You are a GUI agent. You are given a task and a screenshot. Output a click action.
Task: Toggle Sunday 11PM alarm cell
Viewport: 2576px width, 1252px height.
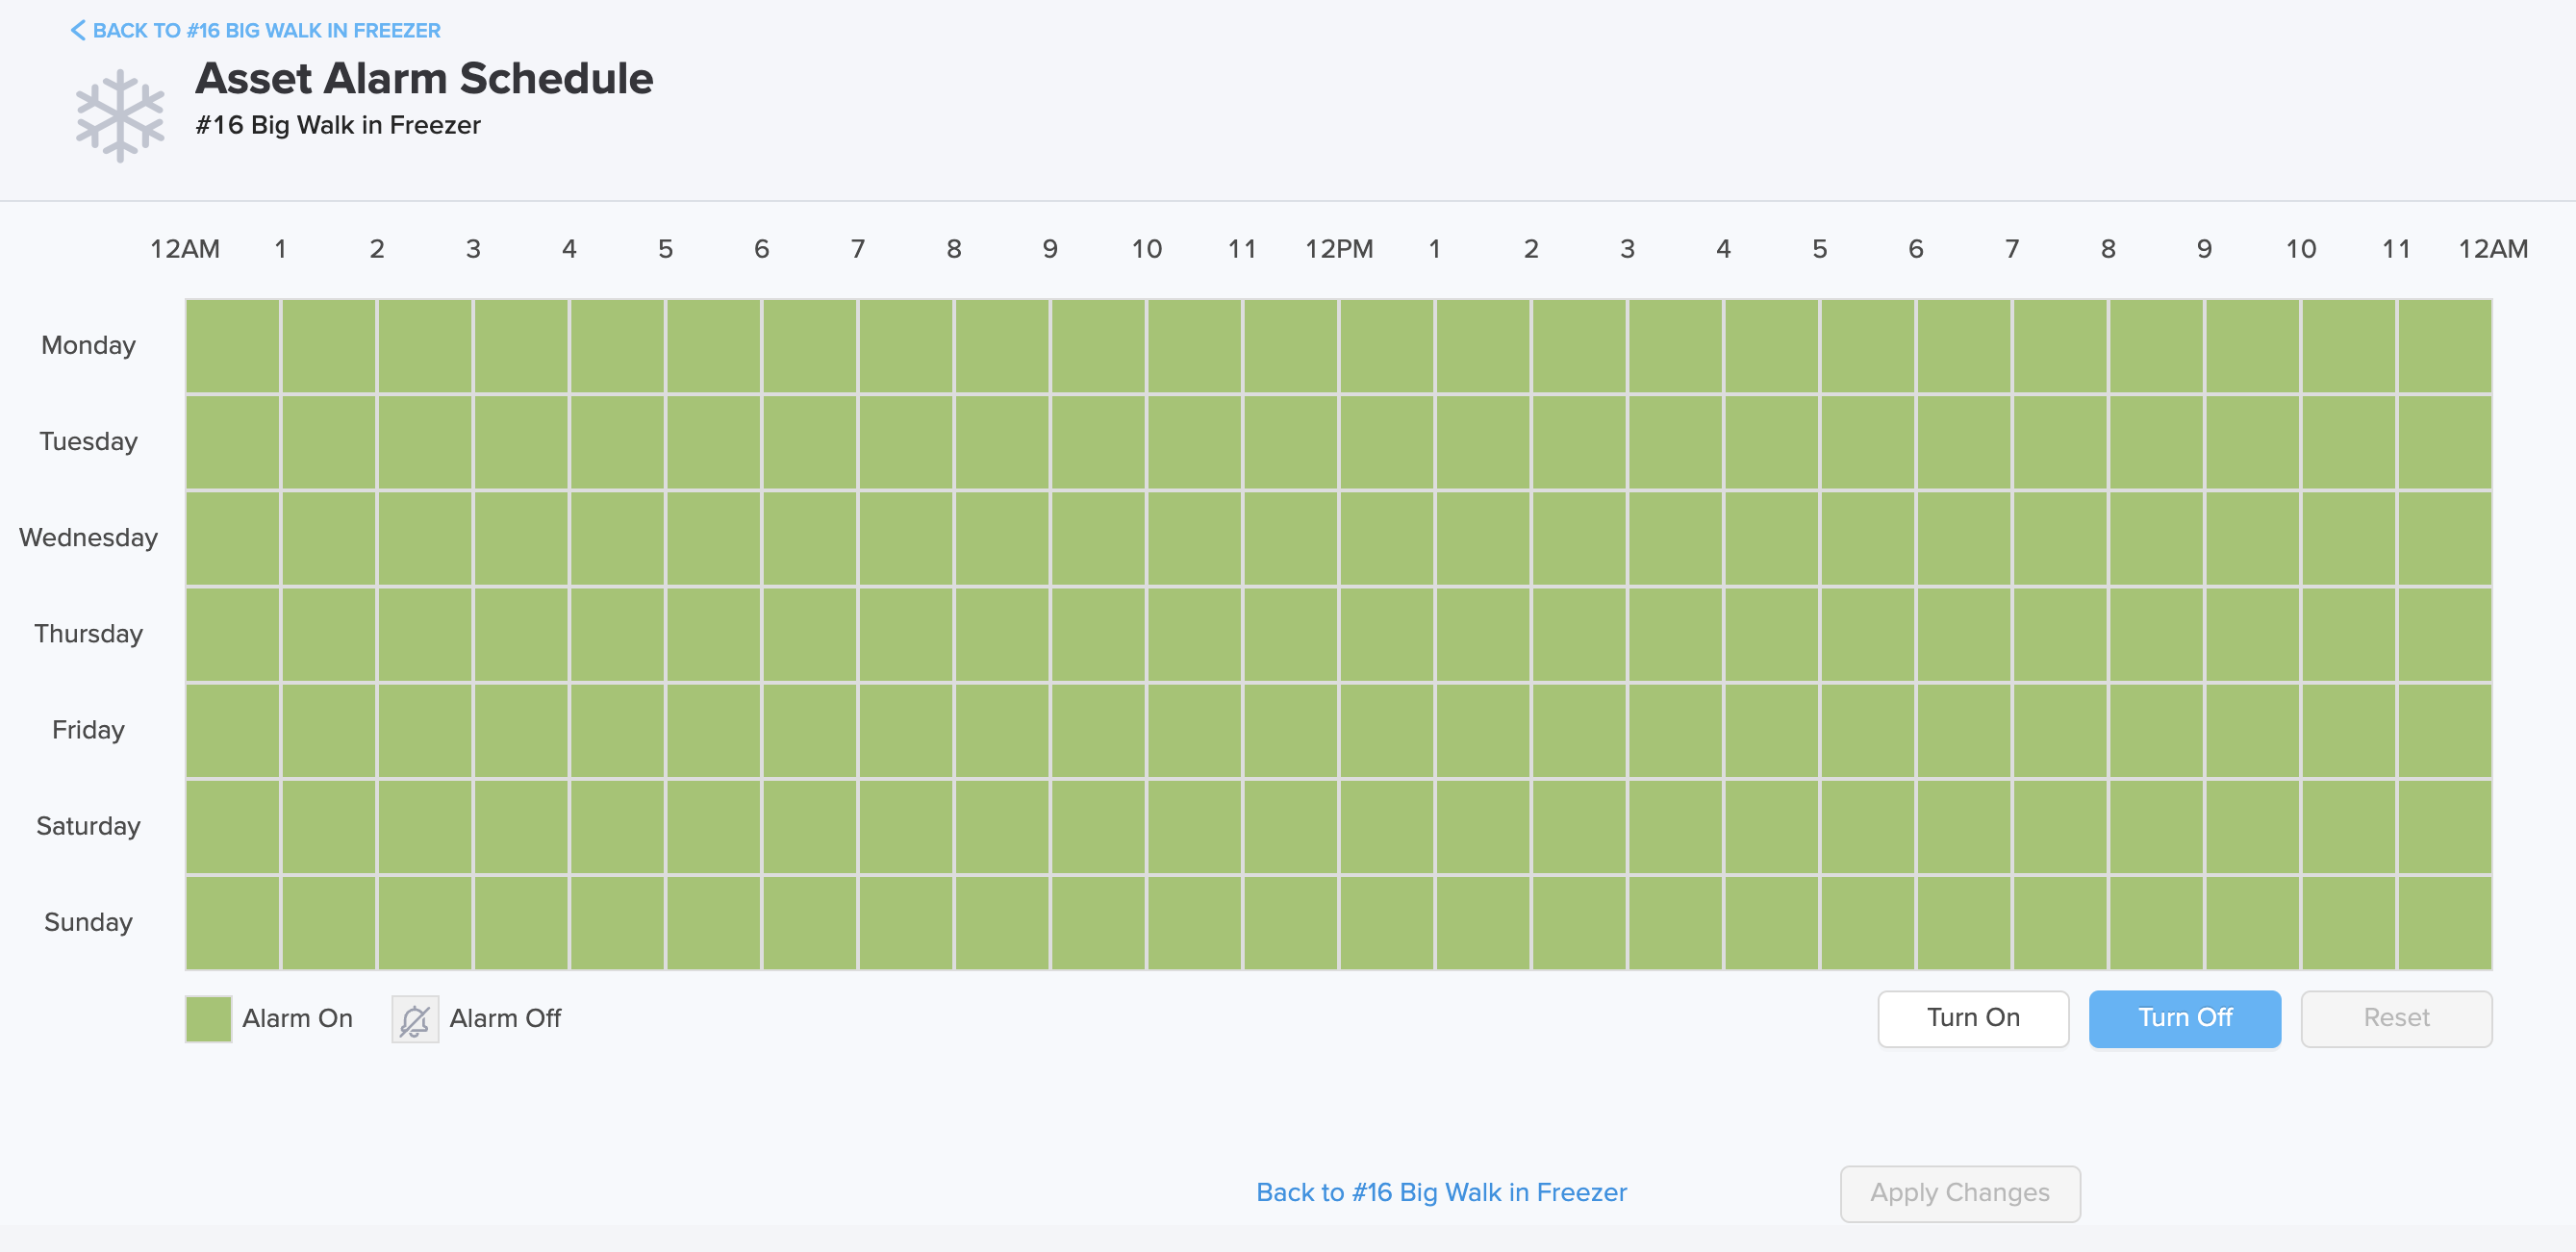2444,922
